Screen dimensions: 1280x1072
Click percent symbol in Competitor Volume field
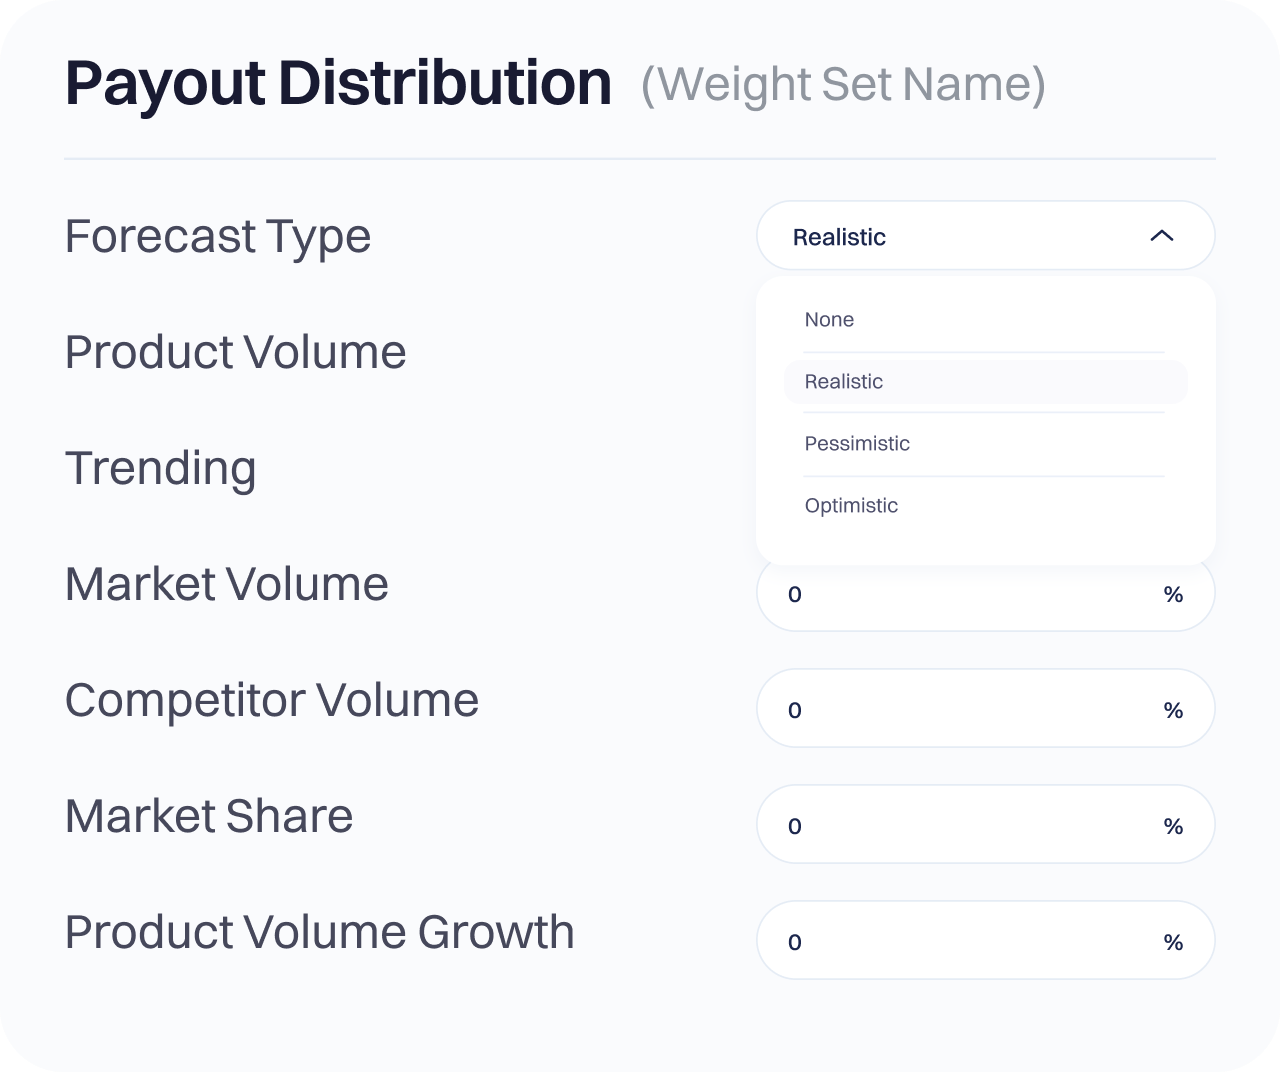point(1173,711)
